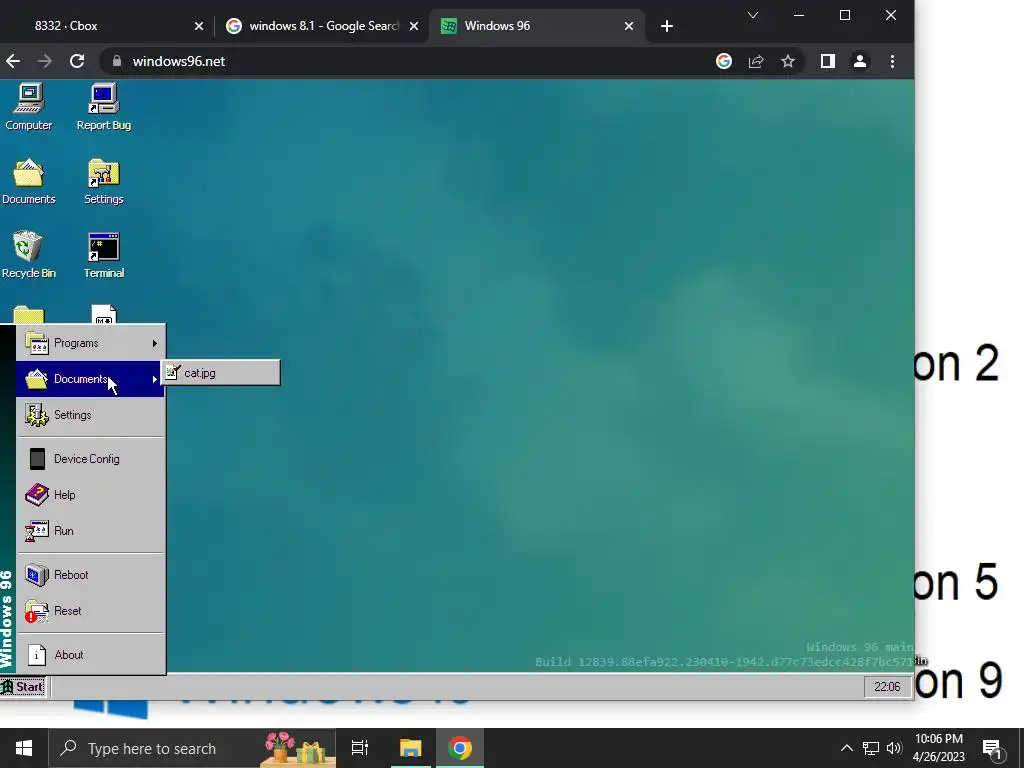
Task: Share this page via the share icon
Action: (x=756, y=61)
